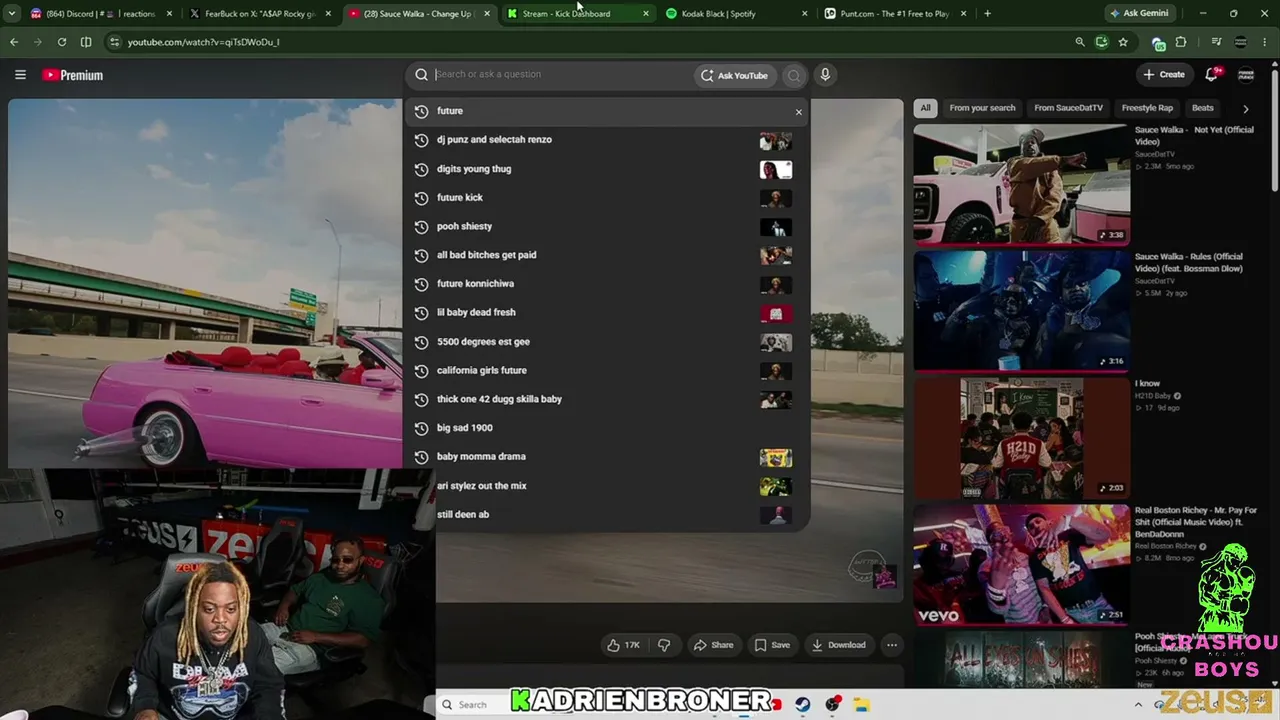Save the video to a playlist

772,645
